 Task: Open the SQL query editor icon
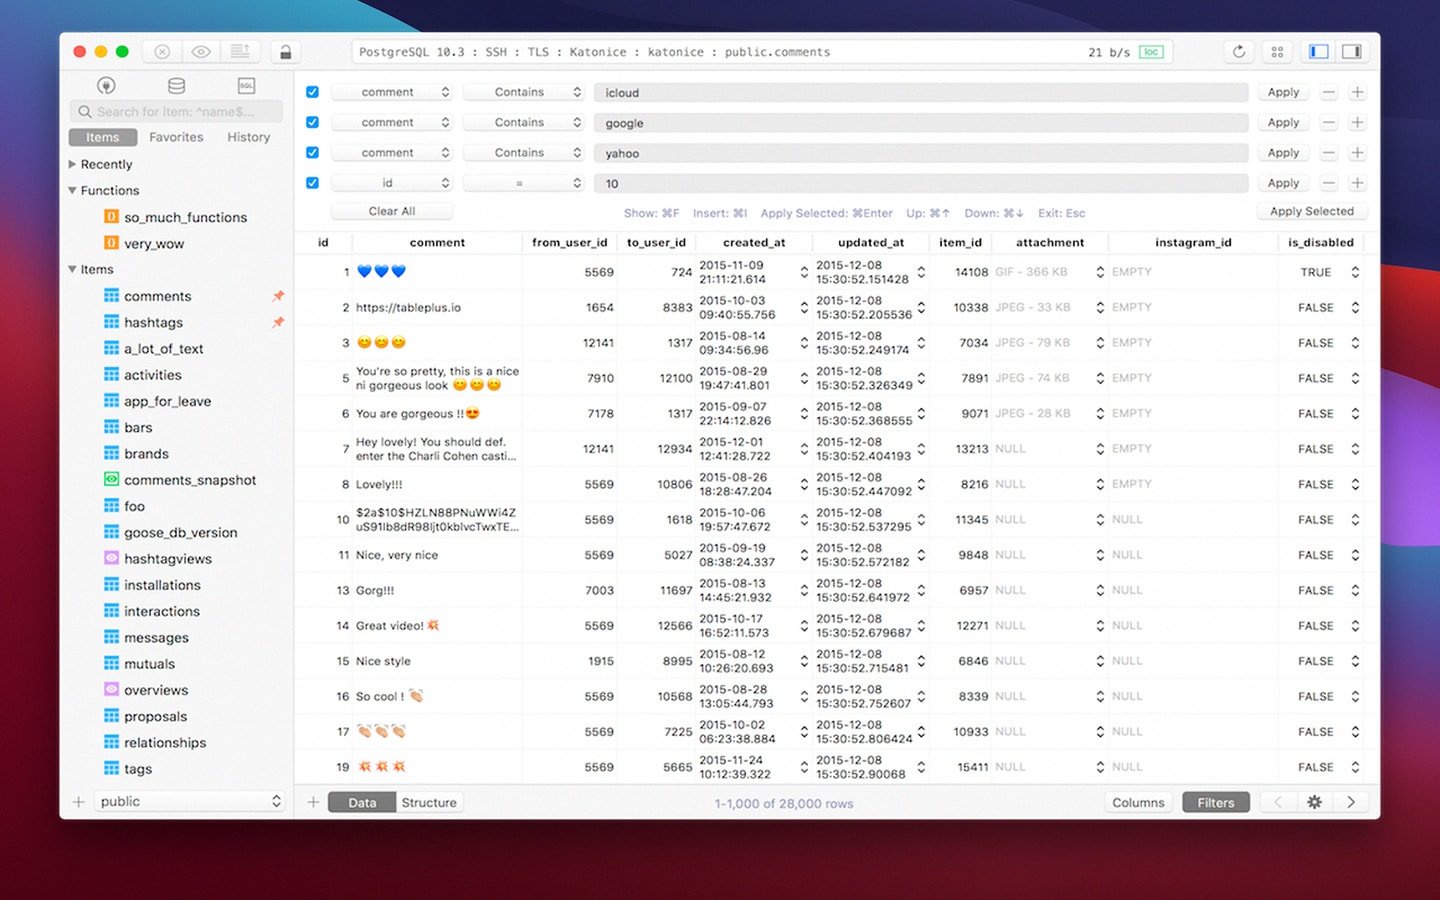[x=246, y=86]
